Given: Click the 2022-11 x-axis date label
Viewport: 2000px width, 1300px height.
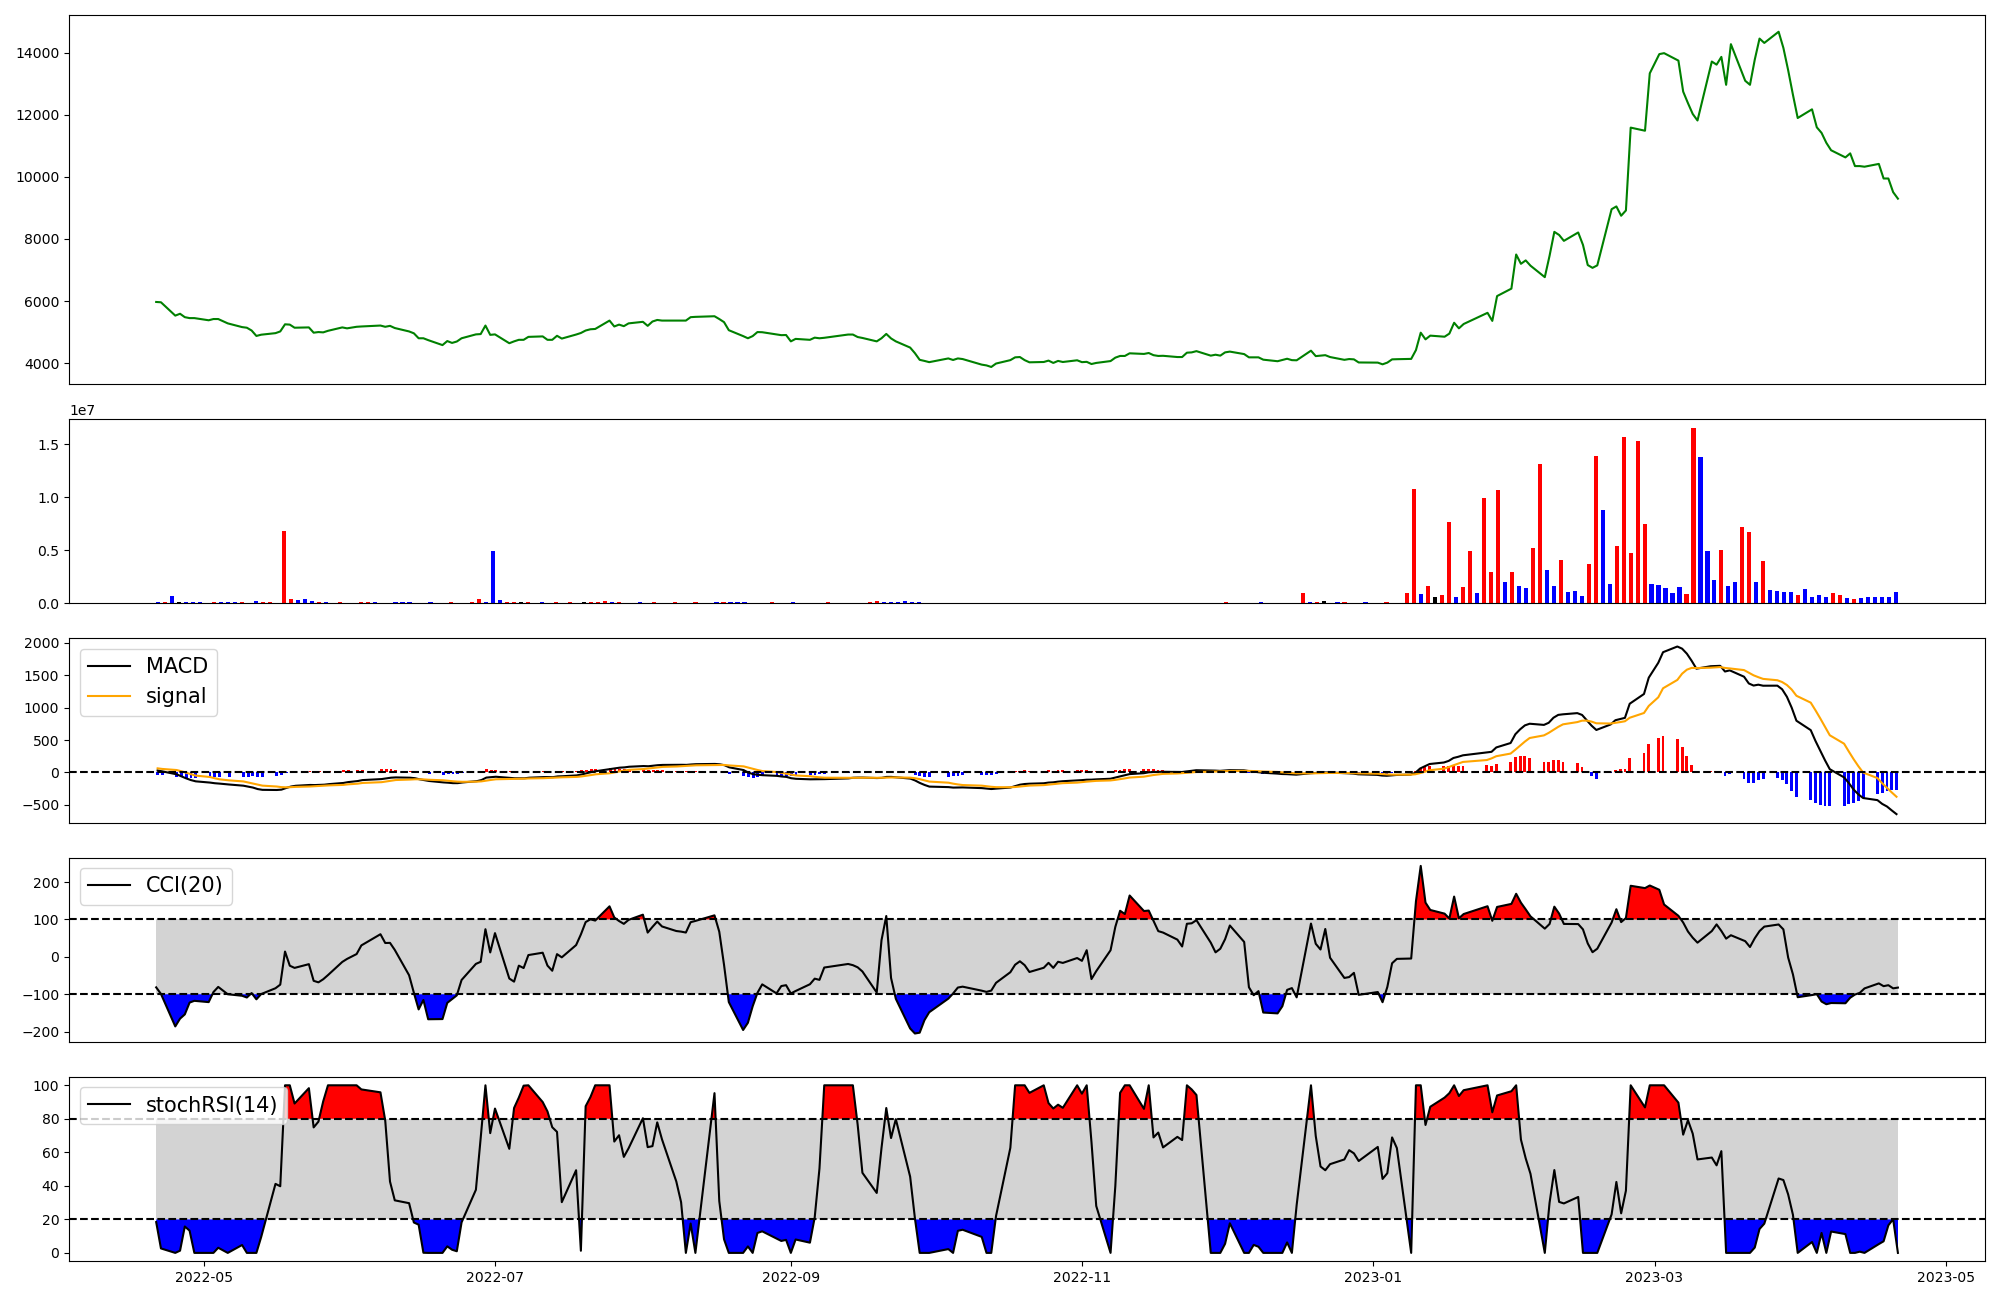Looking at the screenshot, I should click(1082, 1277).
